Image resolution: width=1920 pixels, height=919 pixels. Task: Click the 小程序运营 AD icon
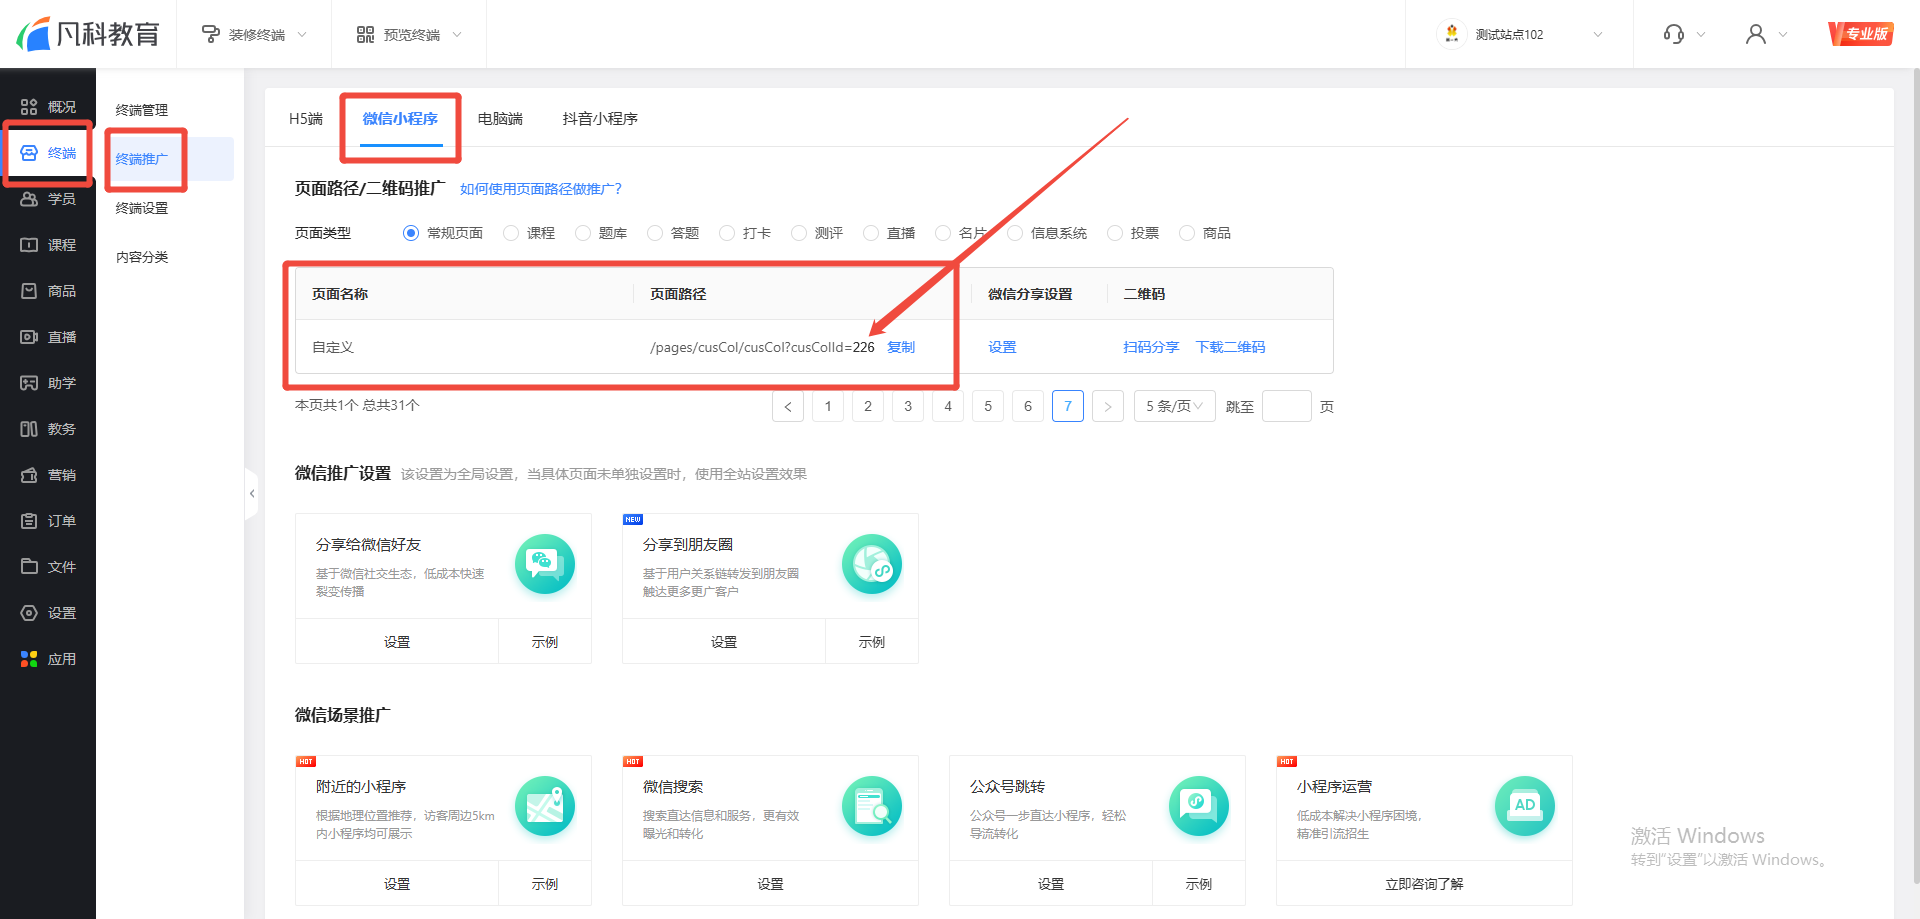[1524, 805]
